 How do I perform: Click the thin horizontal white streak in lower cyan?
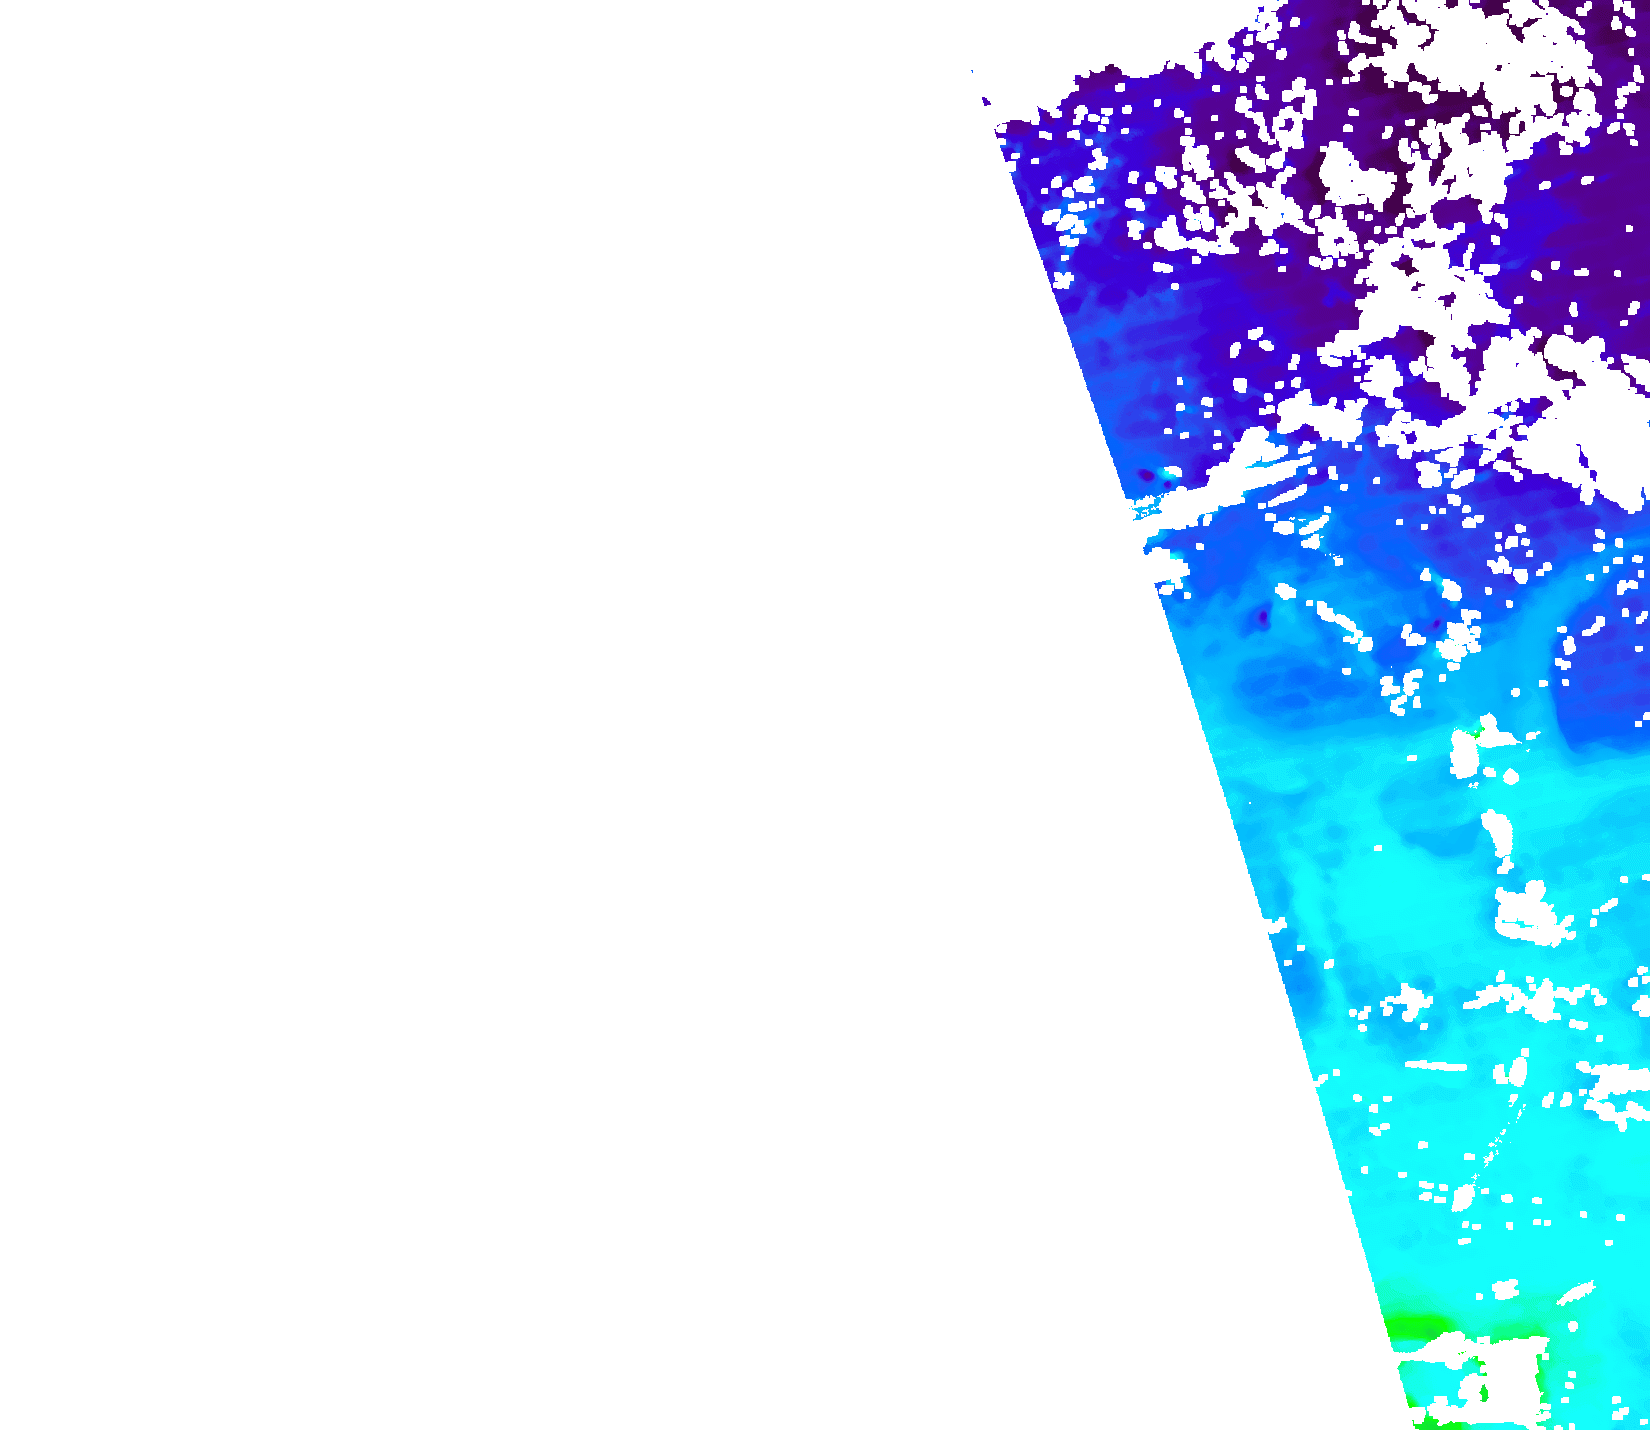(1436, 1066)
